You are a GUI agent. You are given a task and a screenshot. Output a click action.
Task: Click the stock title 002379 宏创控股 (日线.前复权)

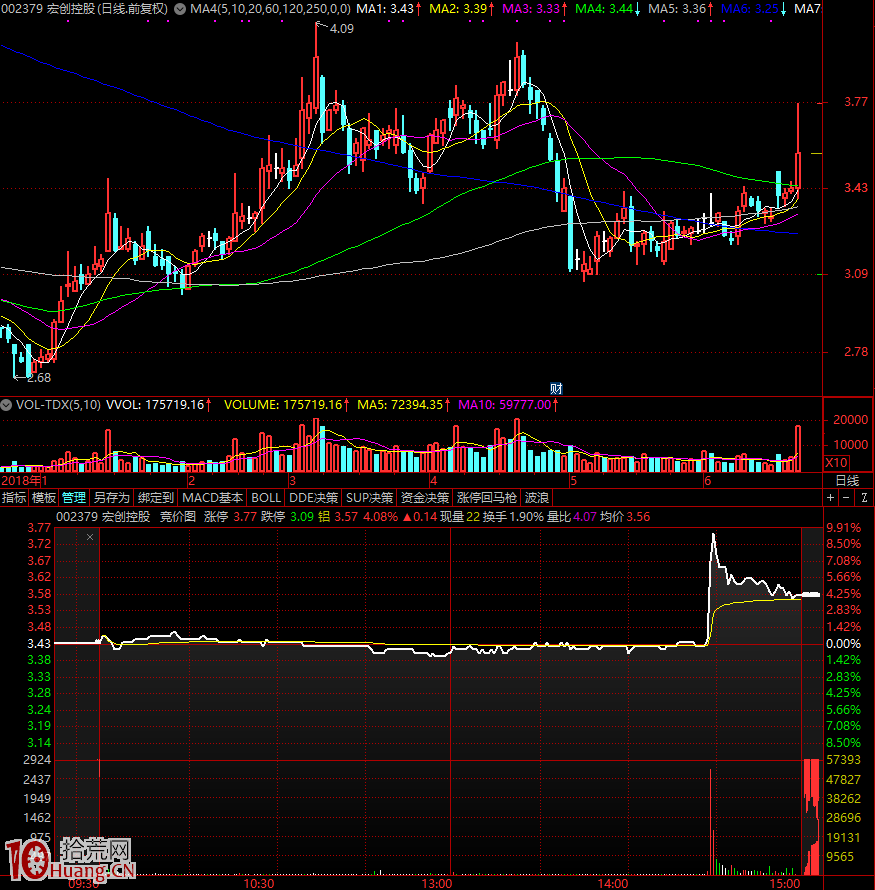85,9
